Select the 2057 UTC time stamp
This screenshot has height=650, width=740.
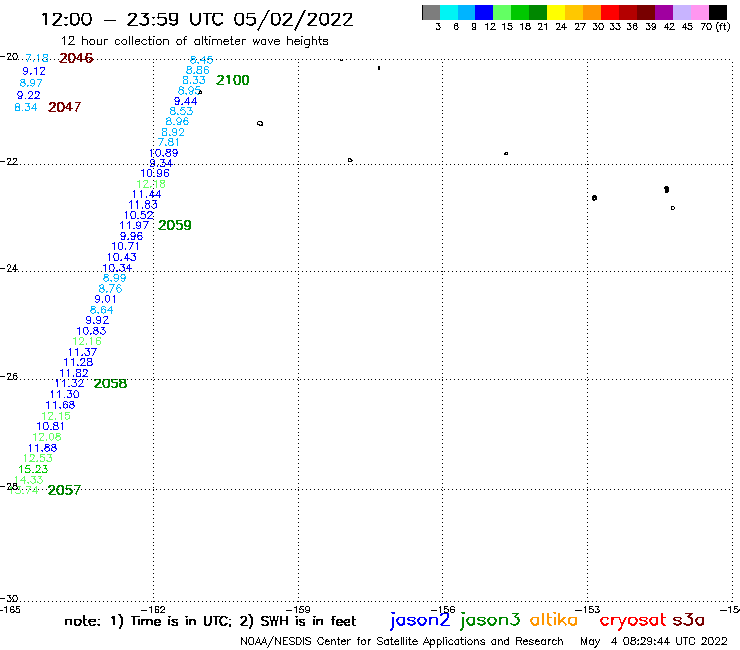point(64,490)
